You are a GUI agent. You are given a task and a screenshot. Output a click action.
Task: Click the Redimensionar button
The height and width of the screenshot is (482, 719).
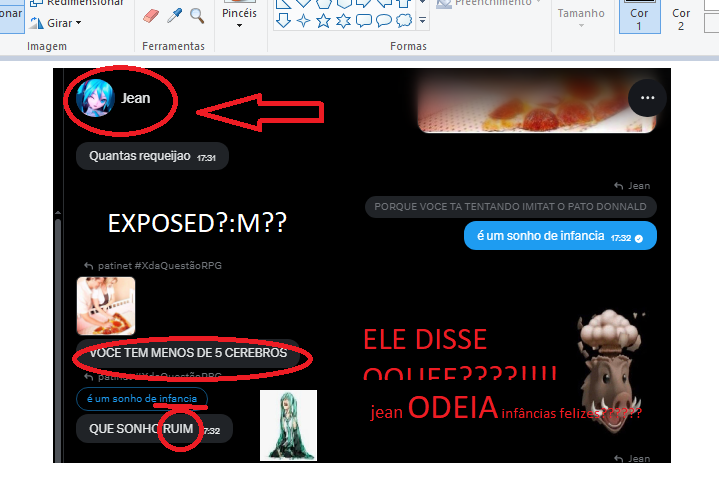click(76, 4)
